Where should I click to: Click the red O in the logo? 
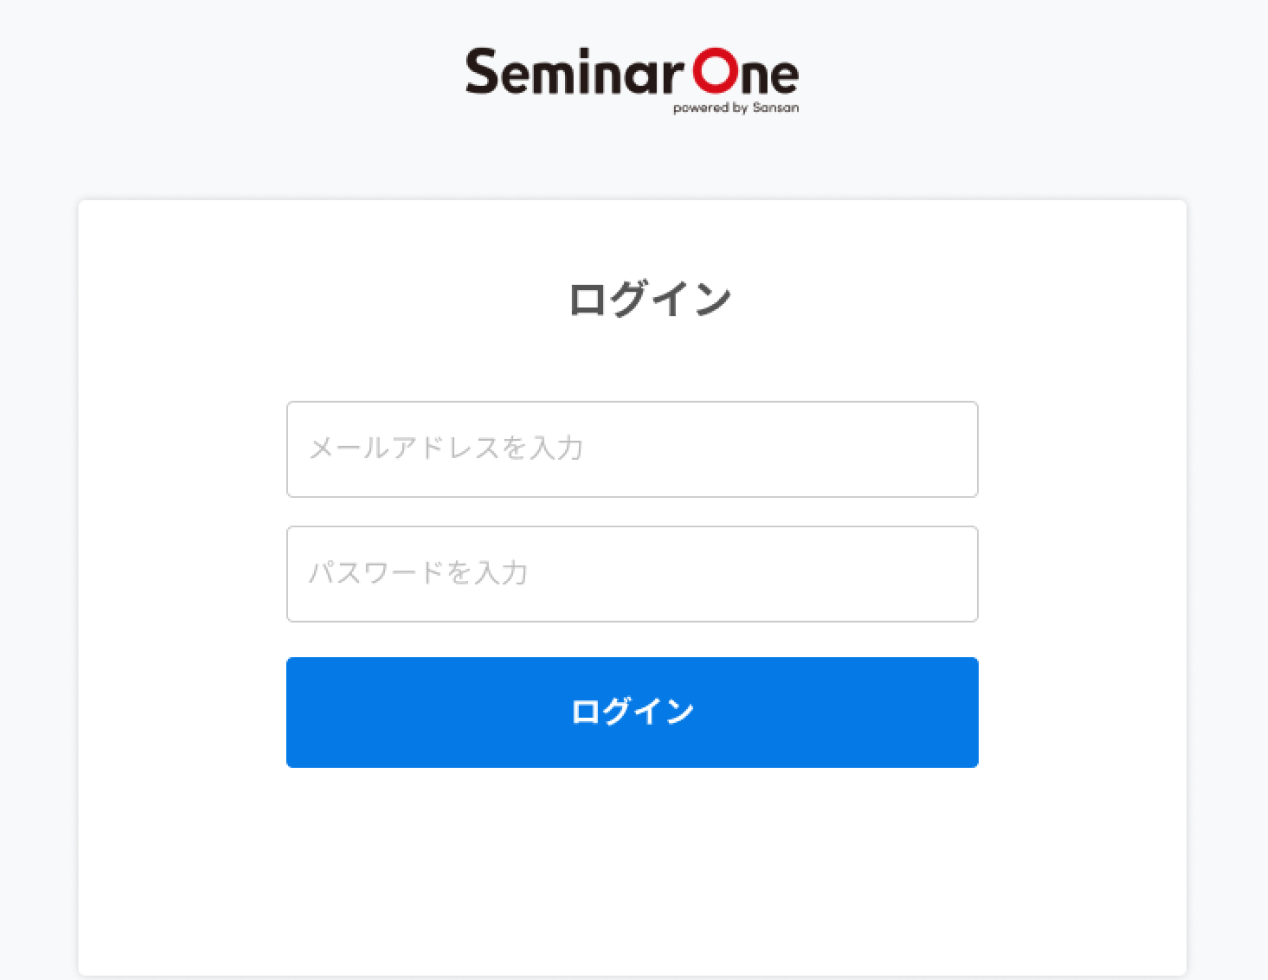[716, 72]
